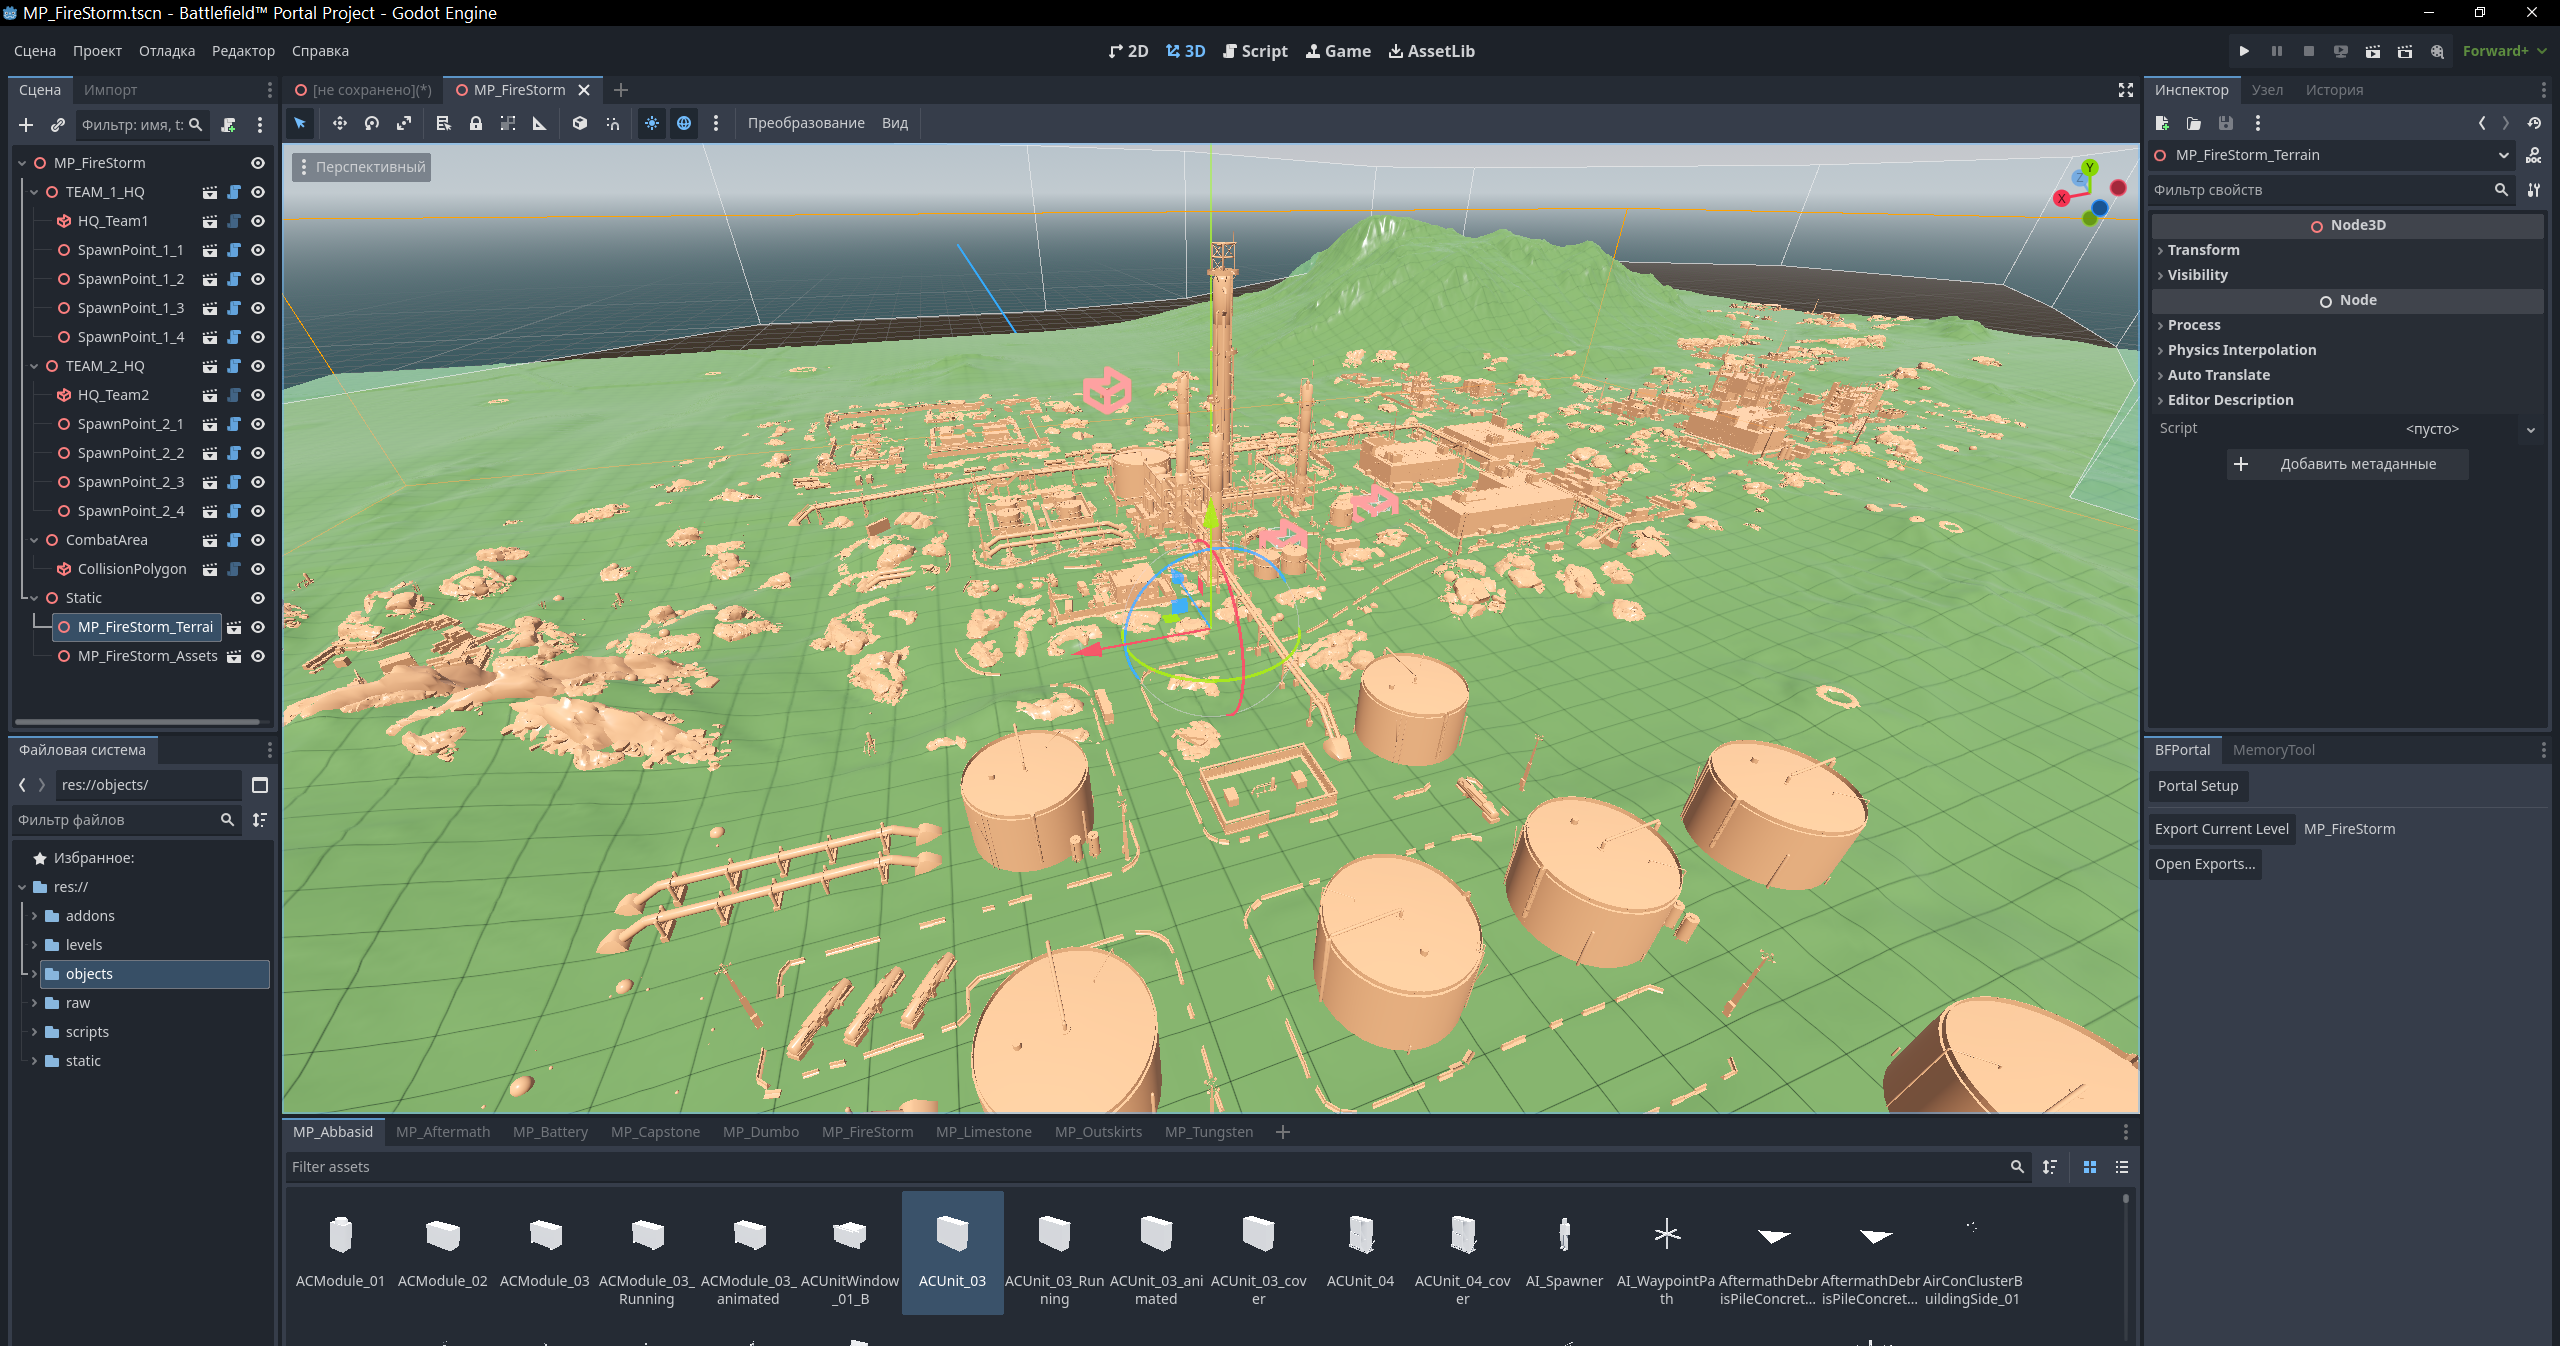Select the Rotate mode tool
This screenshot has height=1346, width=2560.
(372, 123)
